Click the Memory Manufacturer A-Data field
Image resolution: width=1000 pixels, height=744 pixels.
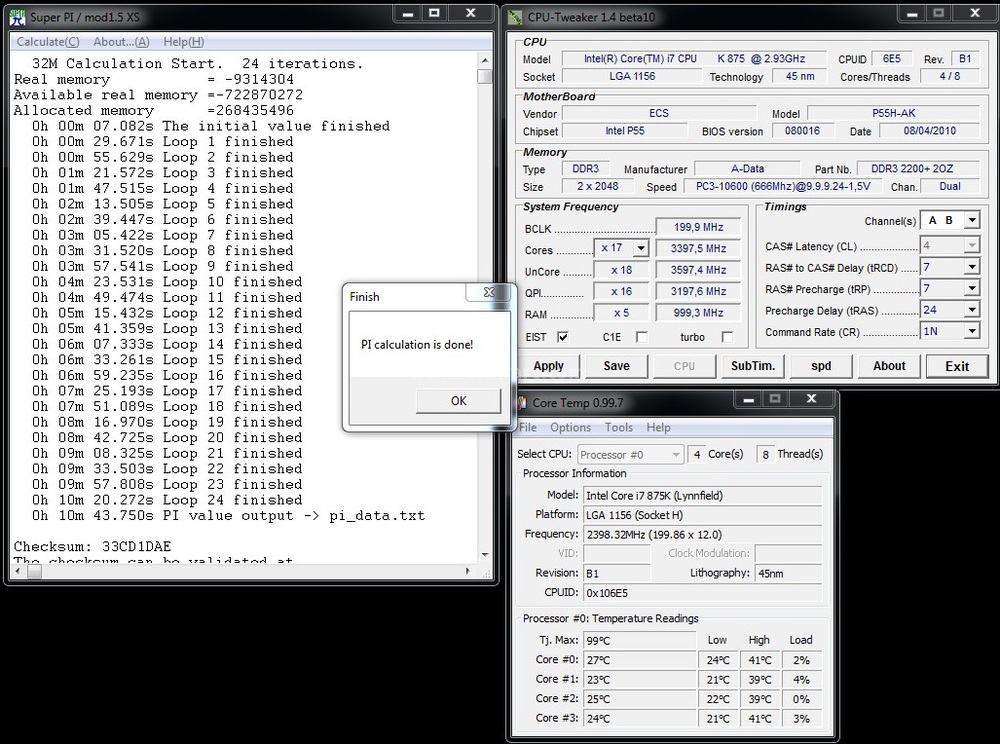pos(747,169)
